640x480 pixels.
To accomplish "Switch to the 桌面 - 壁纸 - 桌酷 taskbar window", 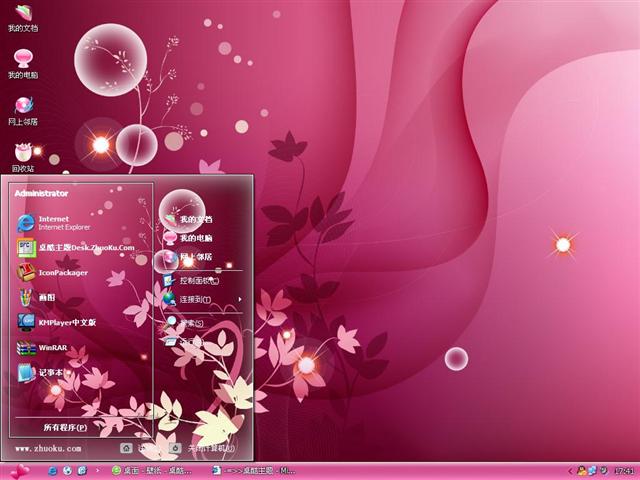I will [x=152, y=471].
